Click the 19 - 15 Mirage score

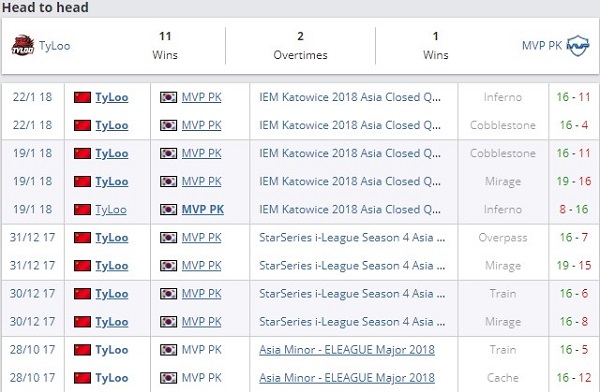coord(574,266)
